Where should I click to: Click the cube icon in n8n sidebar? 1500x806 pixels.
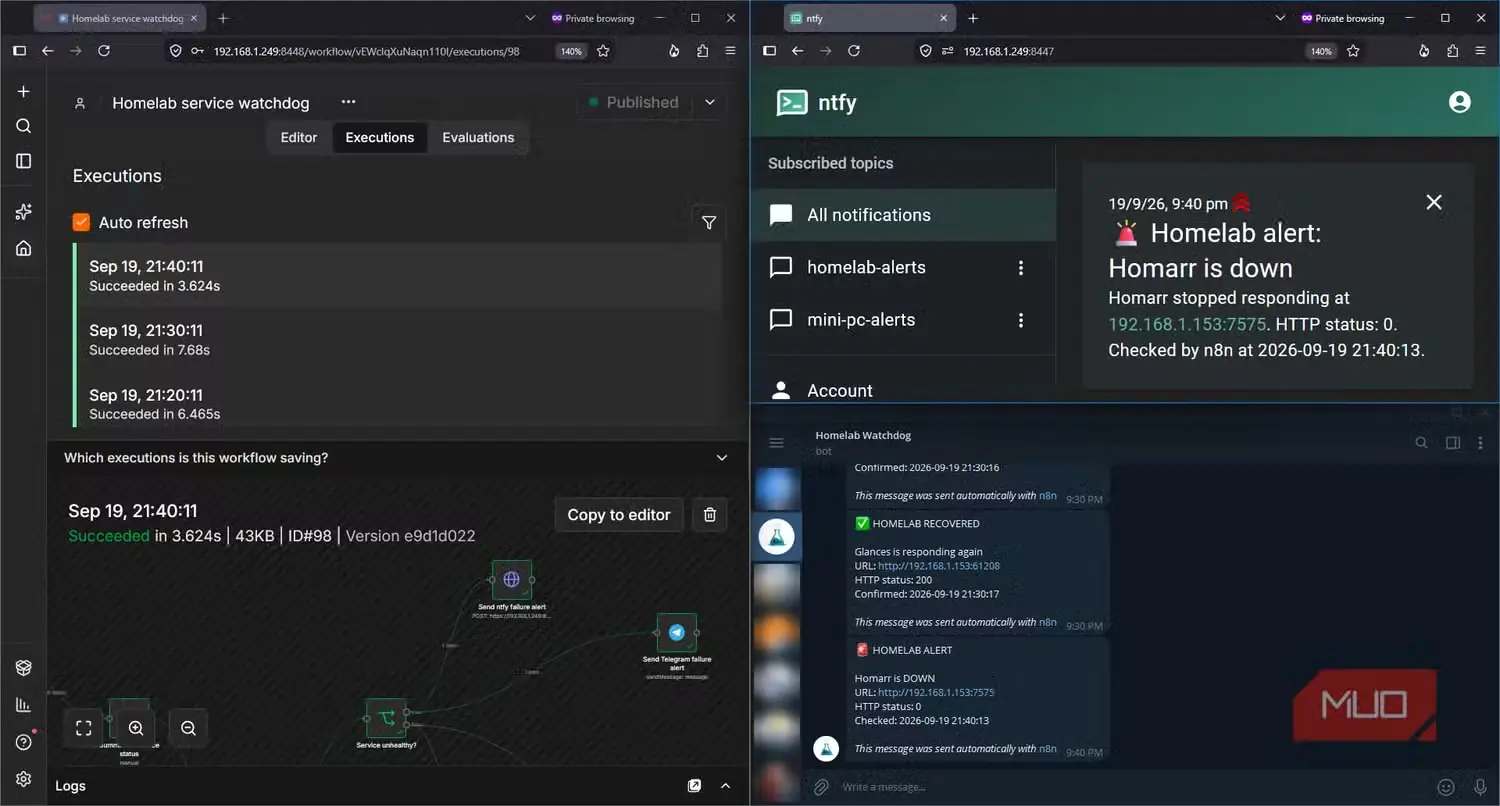[x=24, y=668]
